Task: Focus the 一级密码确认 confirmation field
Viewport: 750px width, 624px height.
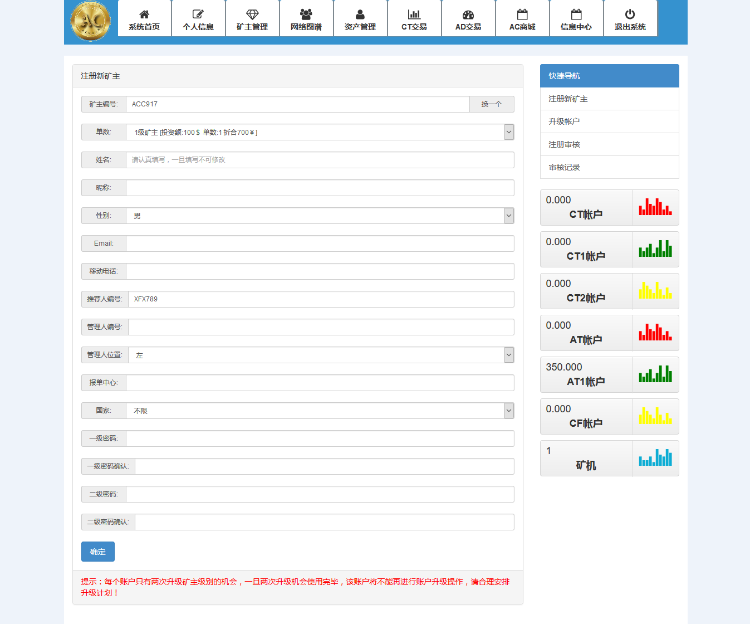Action: click(x=325, y=467)
